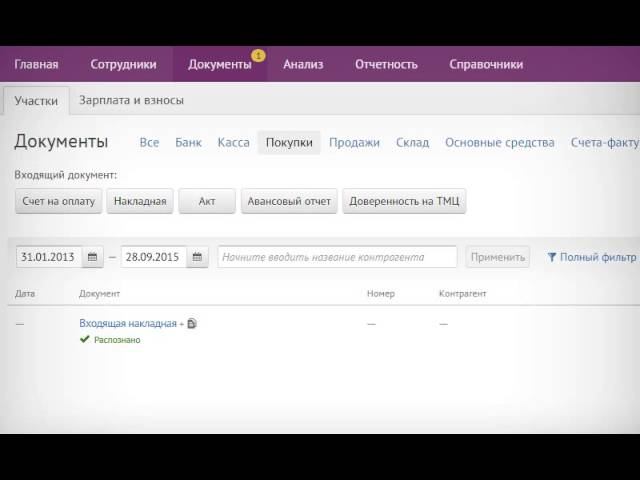Click green checkmark beside Распознано
Screen dimensions: 640x480
click(x=84, y=339)
